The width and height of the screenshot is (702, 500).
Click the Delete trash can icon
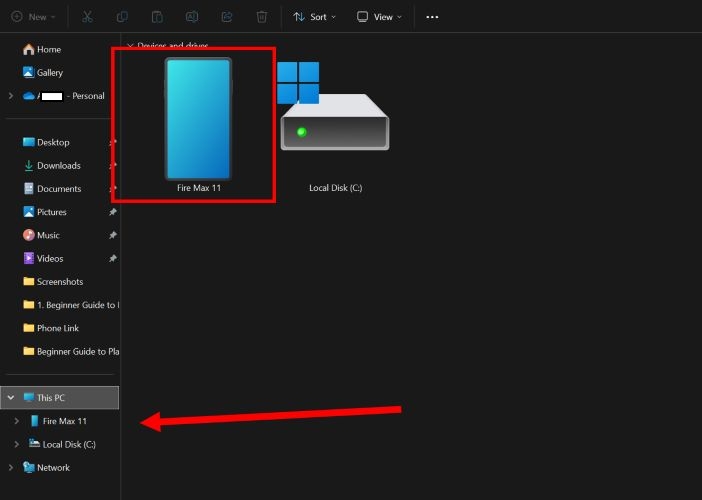click(261, 17)
